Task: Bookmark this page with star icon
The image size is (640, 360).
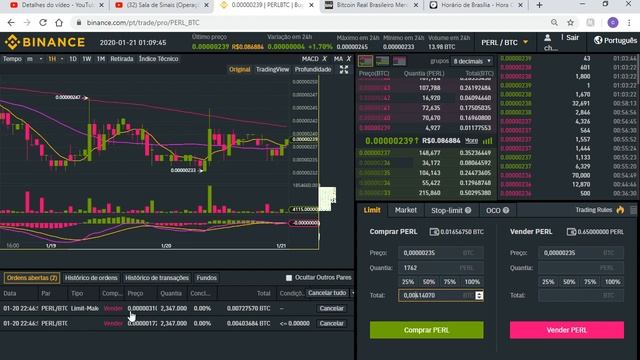Action: pos(571,23)
